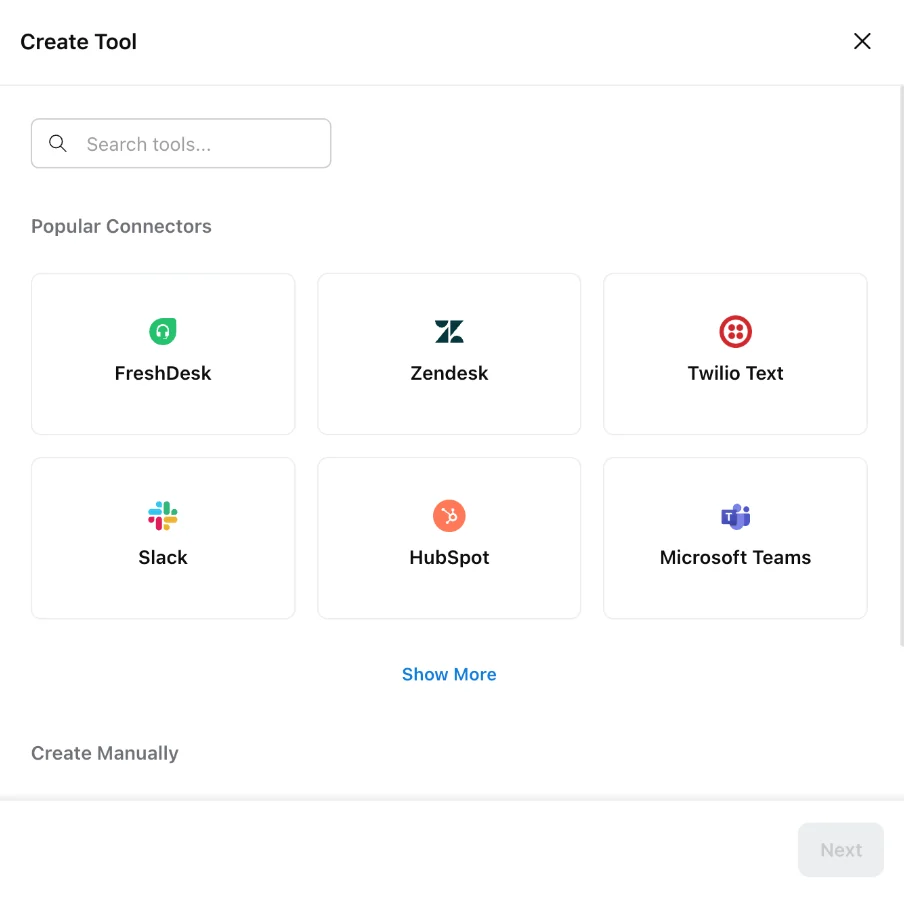This screenshot has width=904, height=898.
Task: Click the orange HubSpot logo icon
Action: click(449, 516)
